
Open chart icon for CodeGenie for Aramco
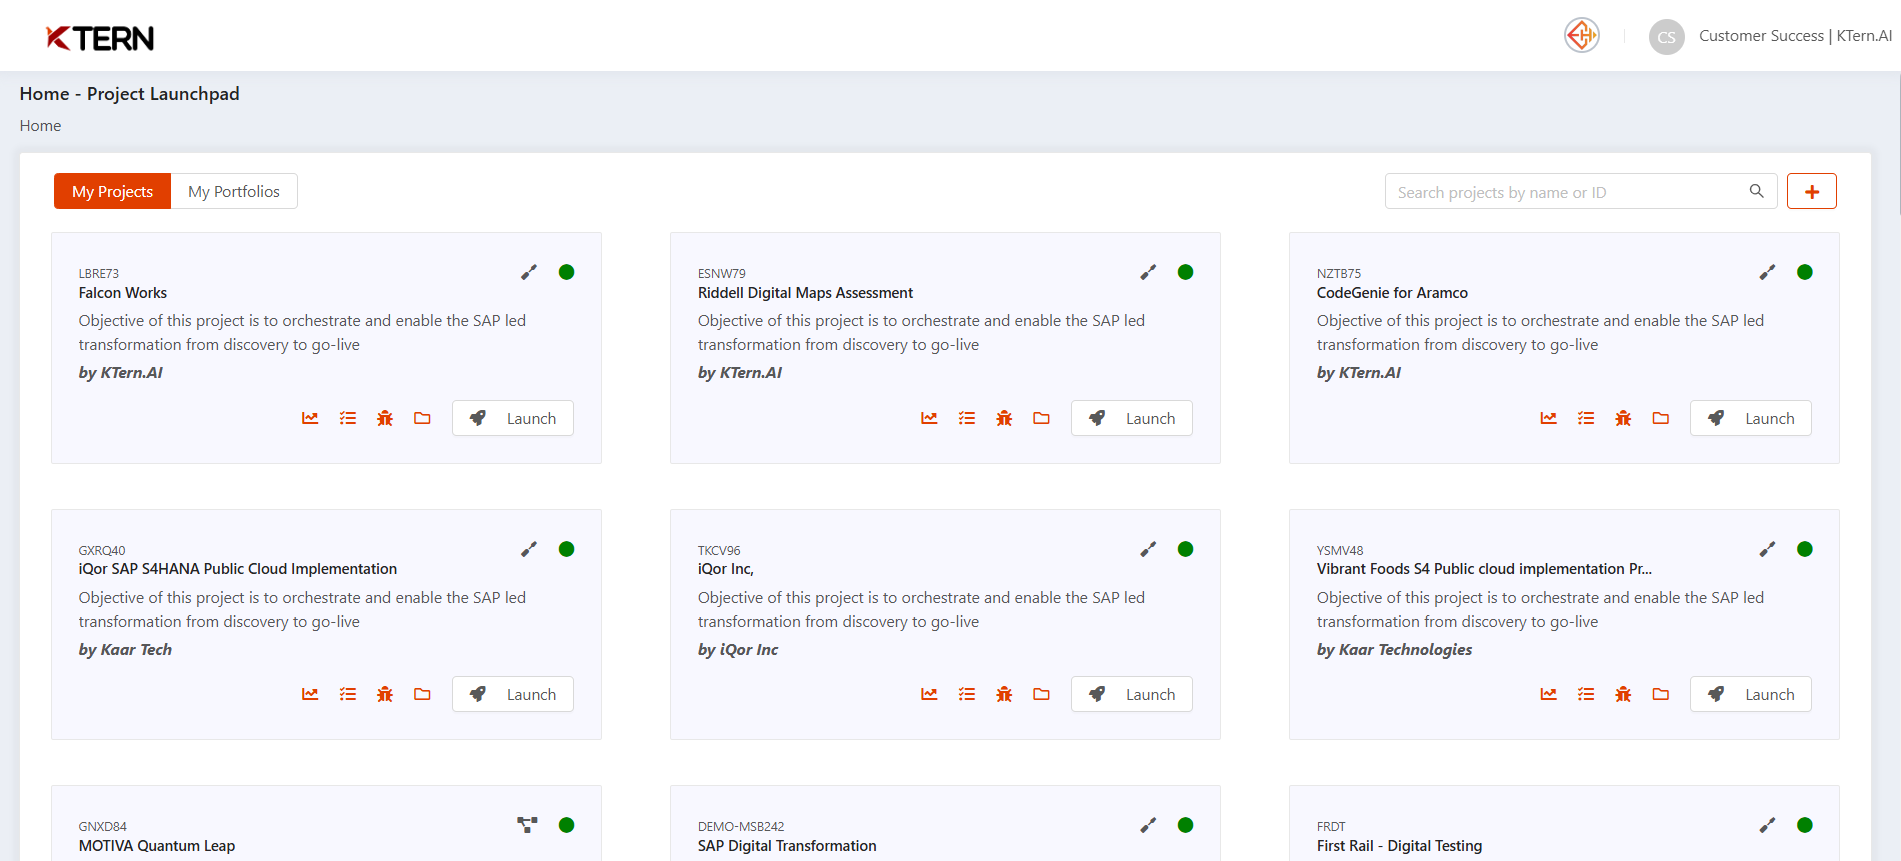[1548, 418]
